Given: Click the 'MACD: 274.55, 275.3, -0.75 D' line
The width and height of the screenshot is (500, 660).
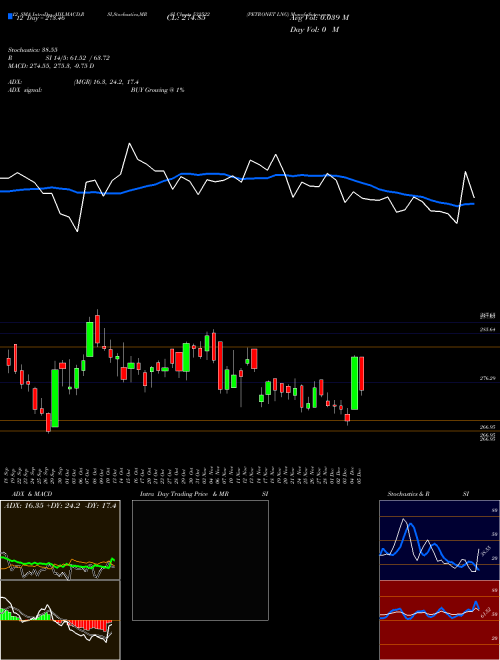Looking at the screenshot, I should pos(51,66).
